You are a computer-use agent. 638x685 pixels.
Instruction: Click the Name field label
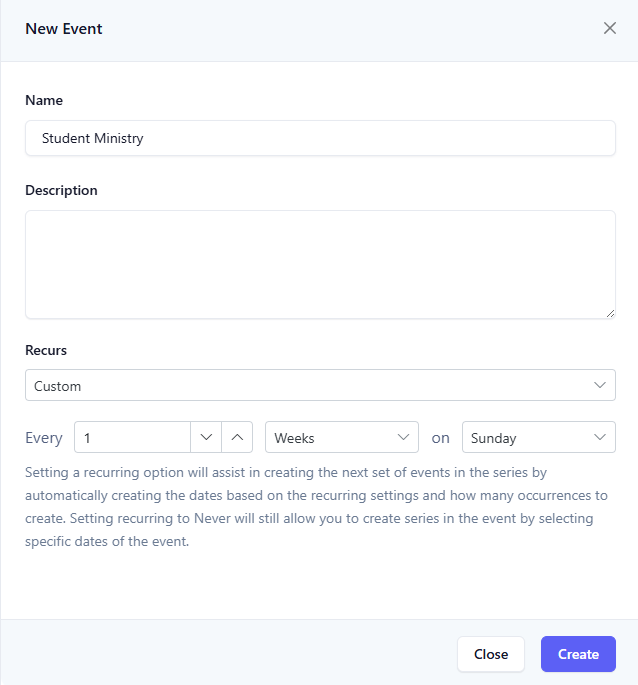click(x=44, y=100)
